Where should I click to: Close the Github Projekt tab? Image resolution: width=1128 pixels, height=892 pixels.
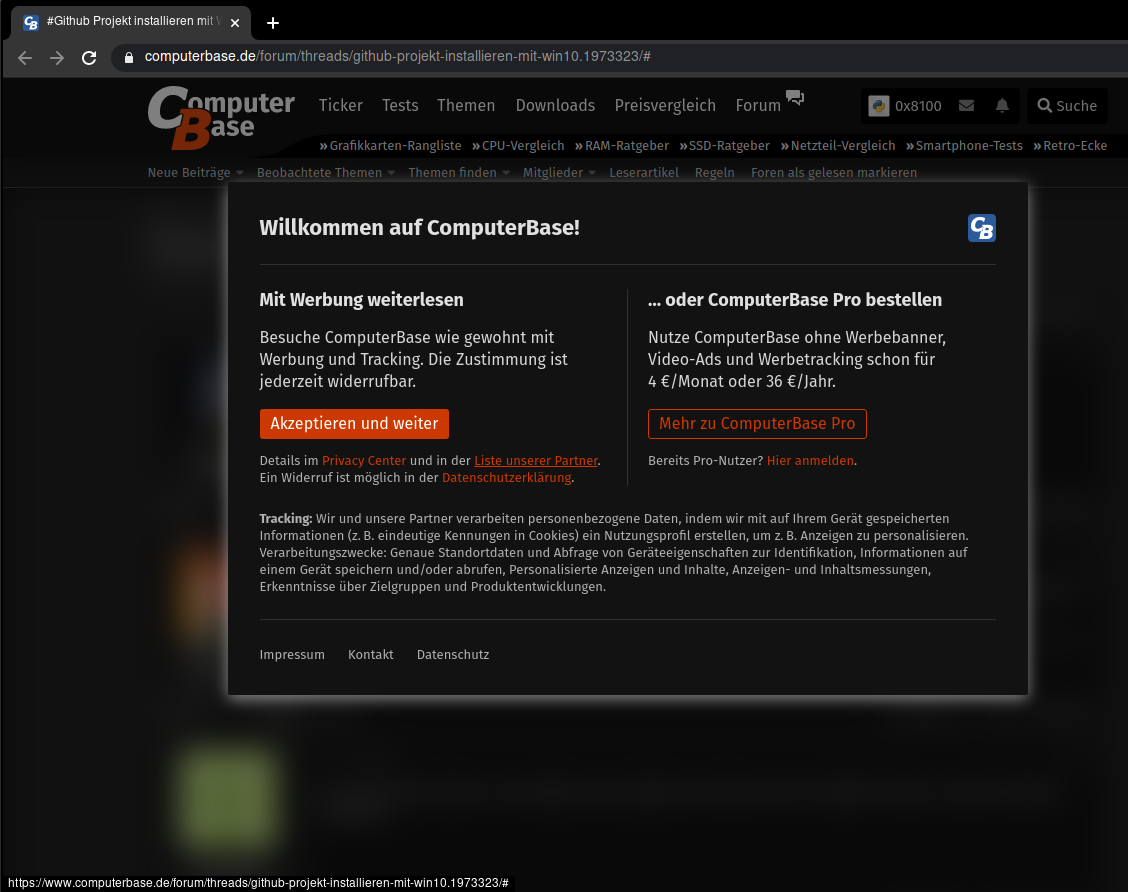coord(235,23)
